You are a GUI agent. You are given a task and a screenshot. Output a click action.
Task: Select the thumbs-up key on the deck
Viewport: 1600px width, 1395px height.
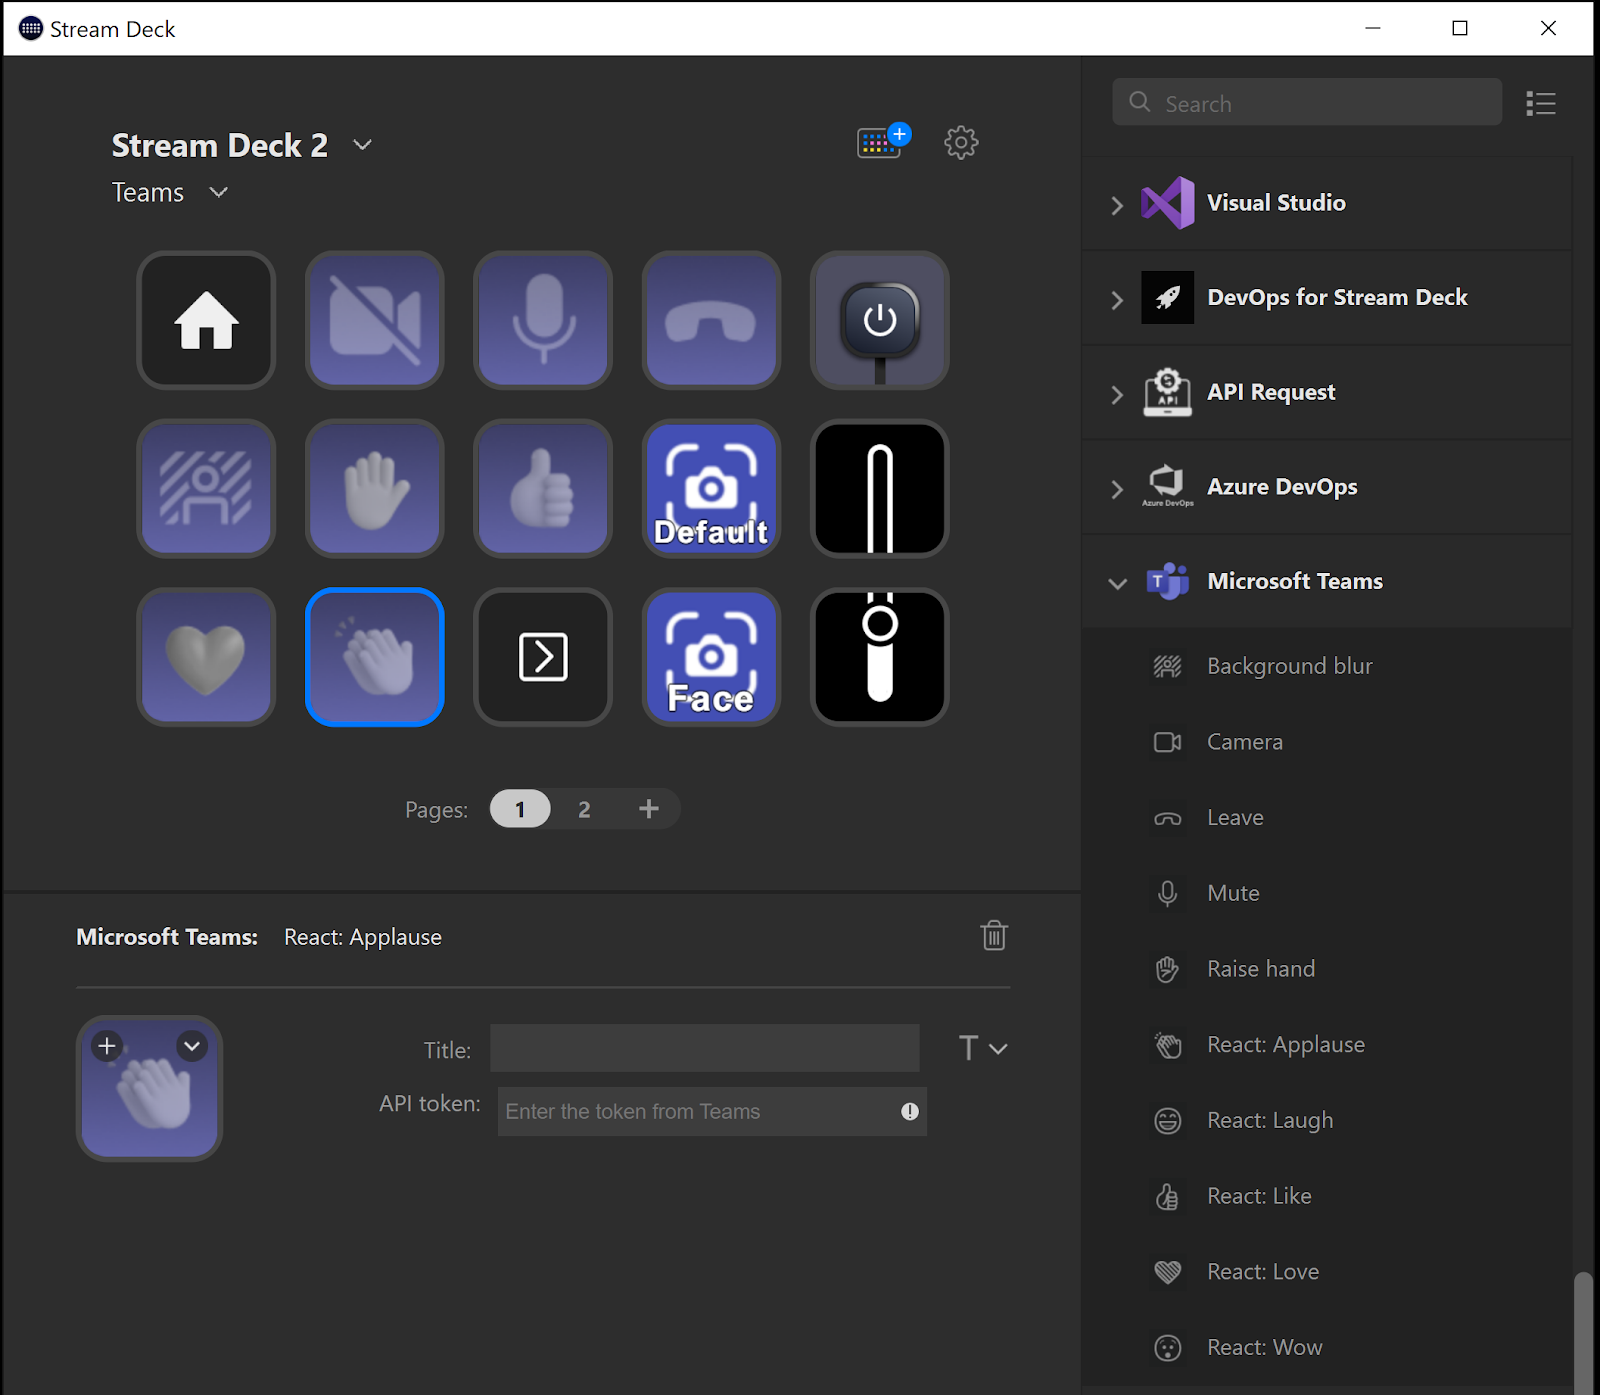pos(543,488)
